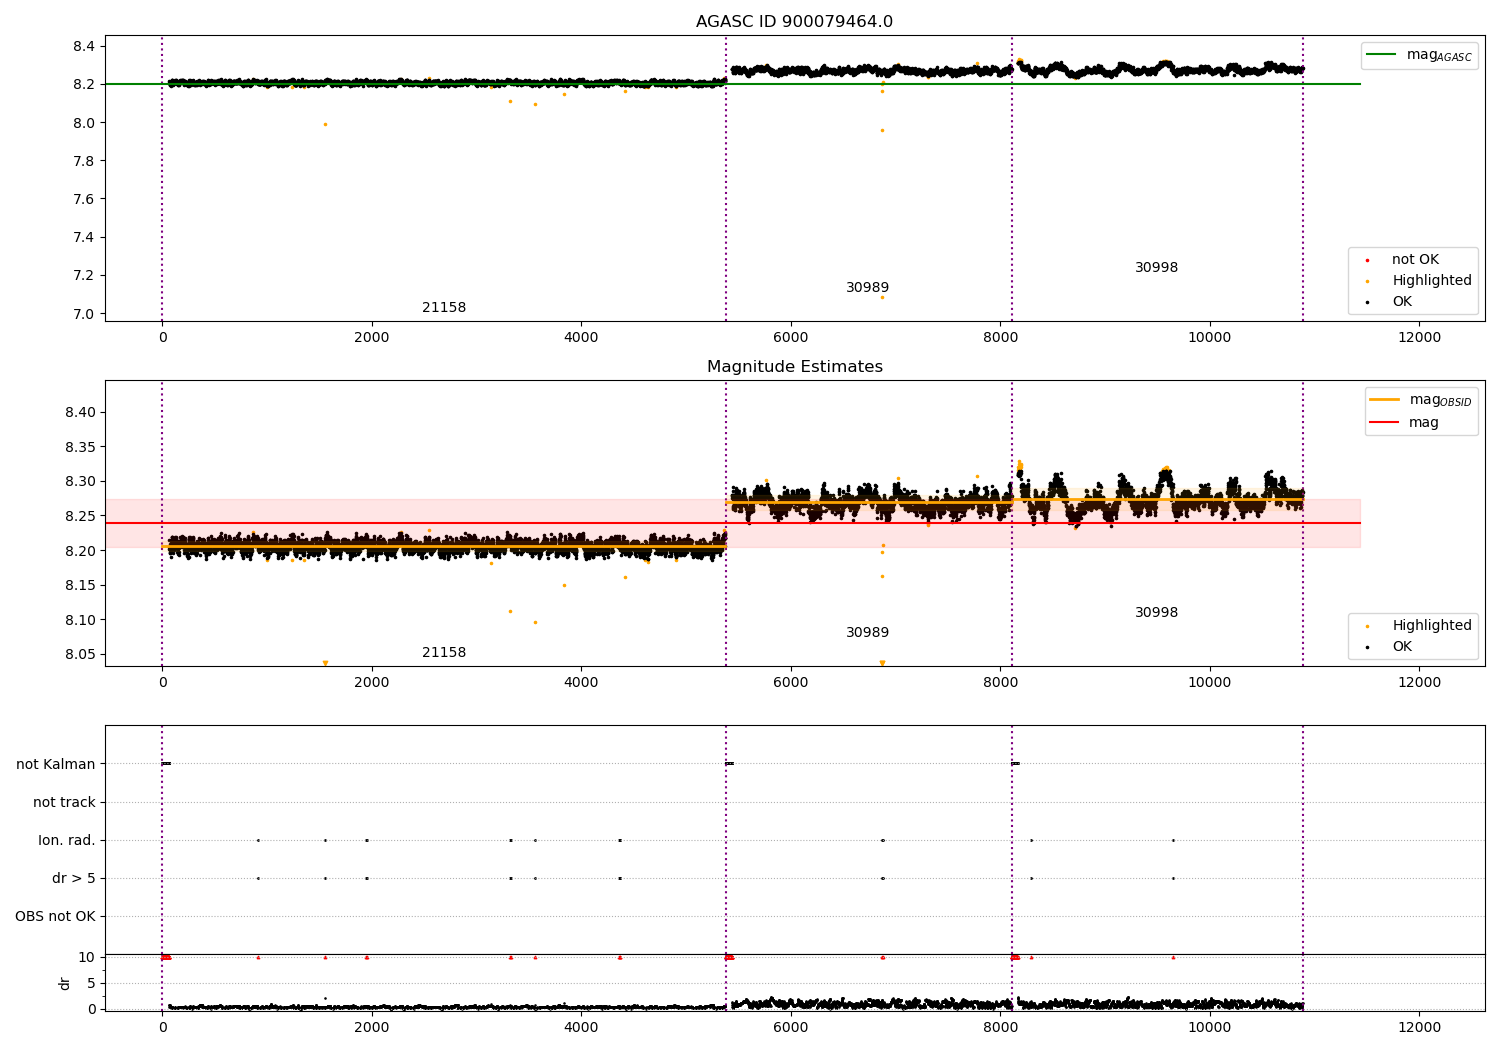1500x1050 pixels.
Task: Click the 8.40 y-axis tick in middle plot
Action: pos(79,413)
